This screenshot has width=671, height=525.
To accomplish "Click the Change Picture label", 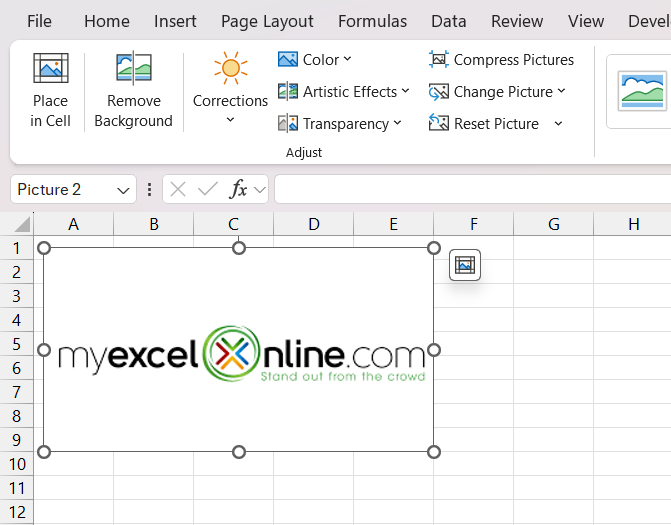I will click(x=503, y=92).
